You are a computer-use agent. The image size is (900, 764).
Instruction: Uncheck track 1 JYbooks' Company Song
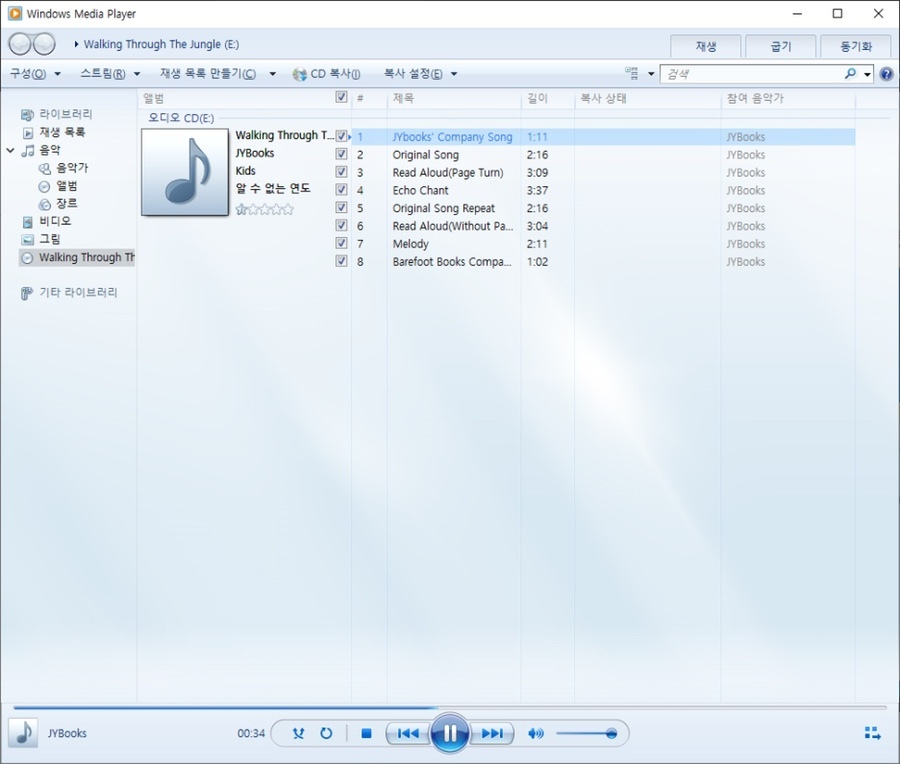click(342, 136)
